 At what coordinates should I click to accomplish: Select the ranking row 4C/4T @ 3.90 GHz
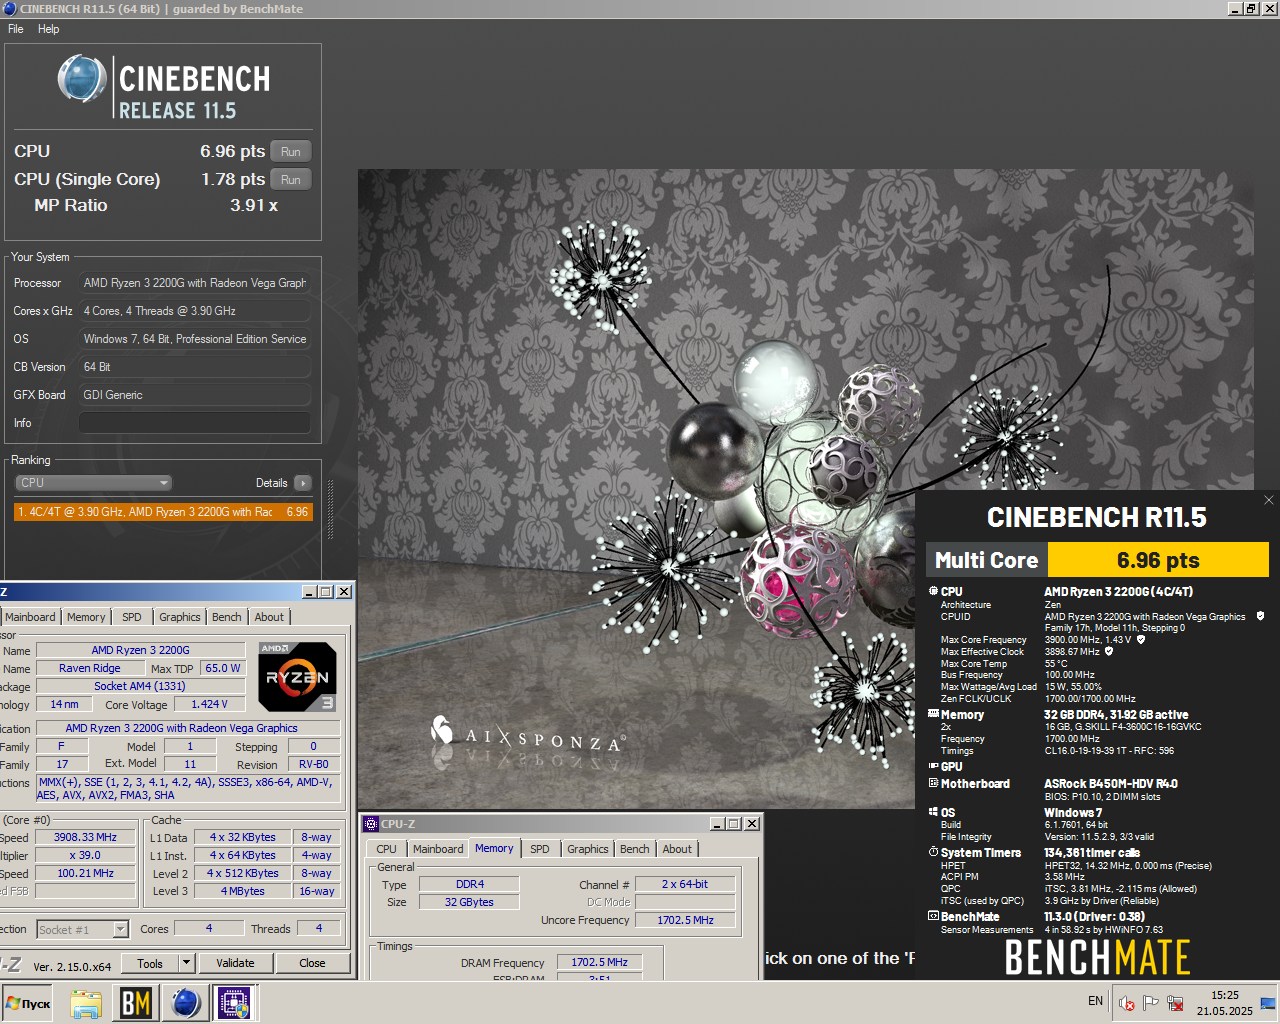[x=163, y=512]
